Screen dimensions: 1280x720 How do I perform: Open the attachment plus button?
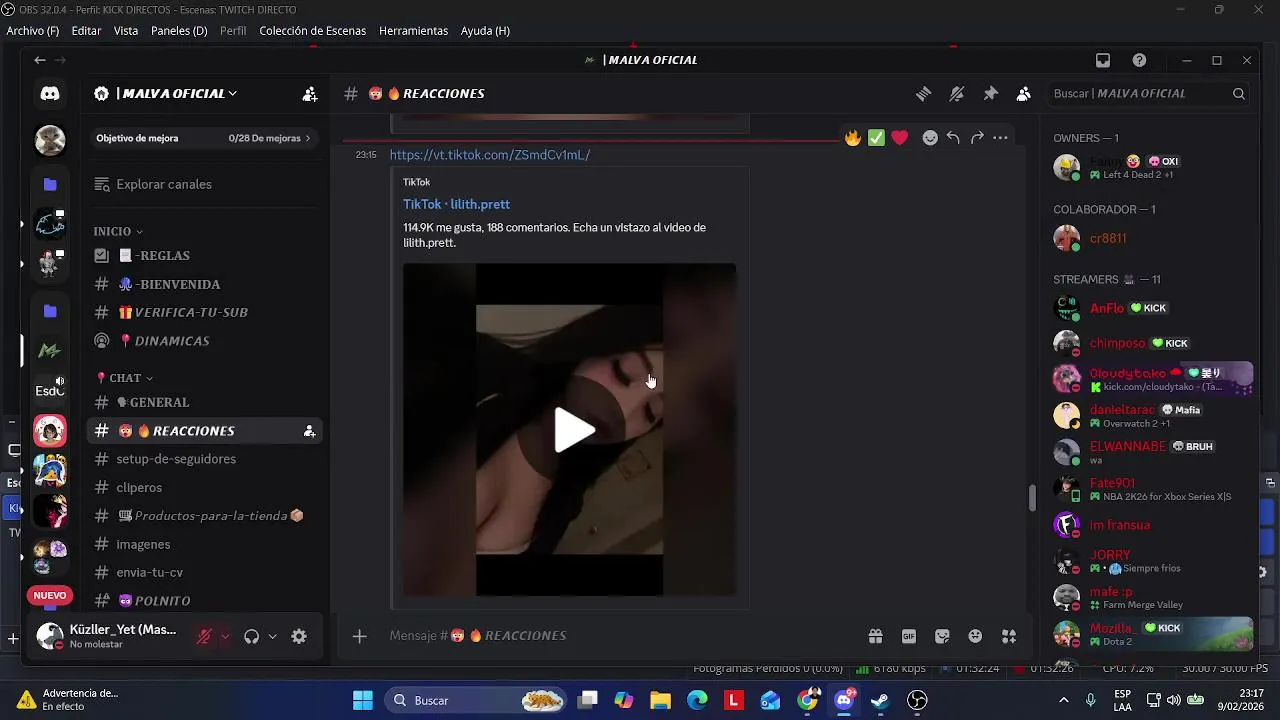(360, 636)
